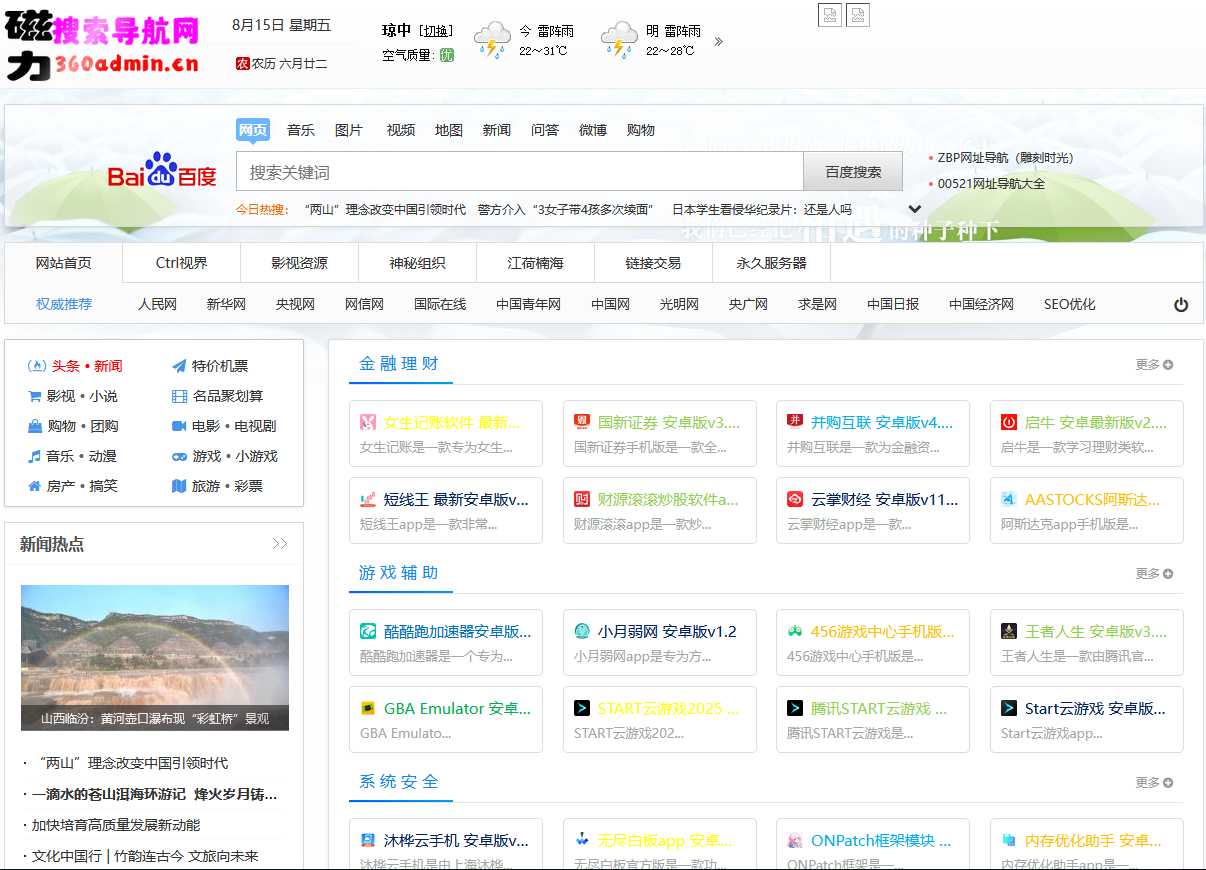This screenshot has width=1206, height=870.
Task: Open the 王者人生 安卓版 card
Action: [1087, 642]
